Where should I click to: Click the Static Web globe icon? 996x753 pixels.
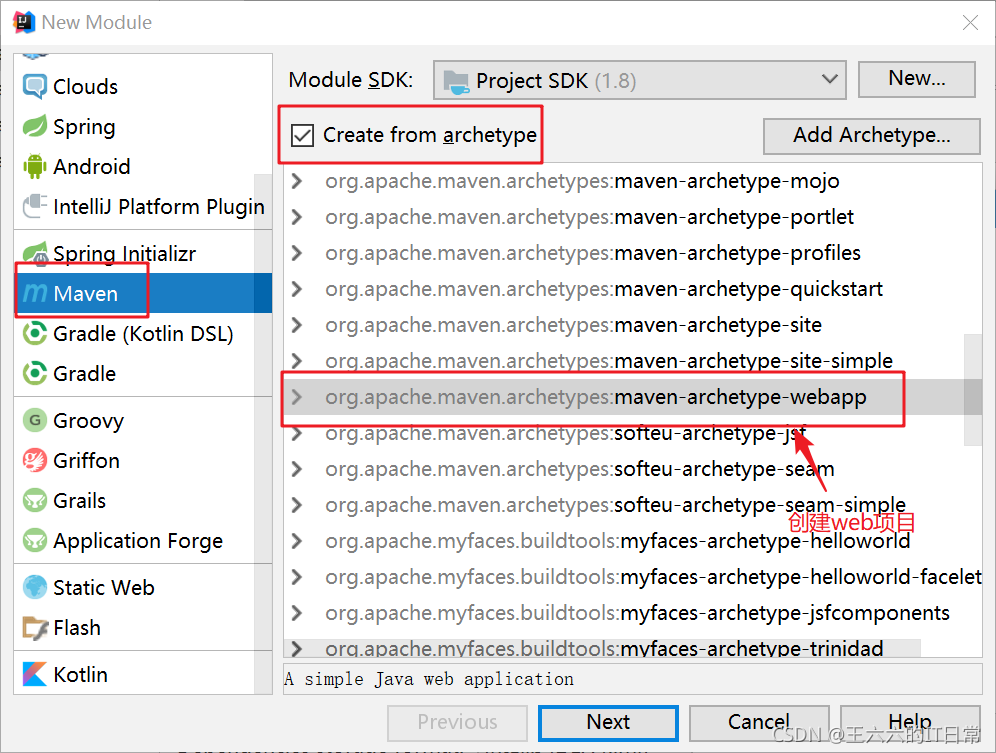[34, 588]
